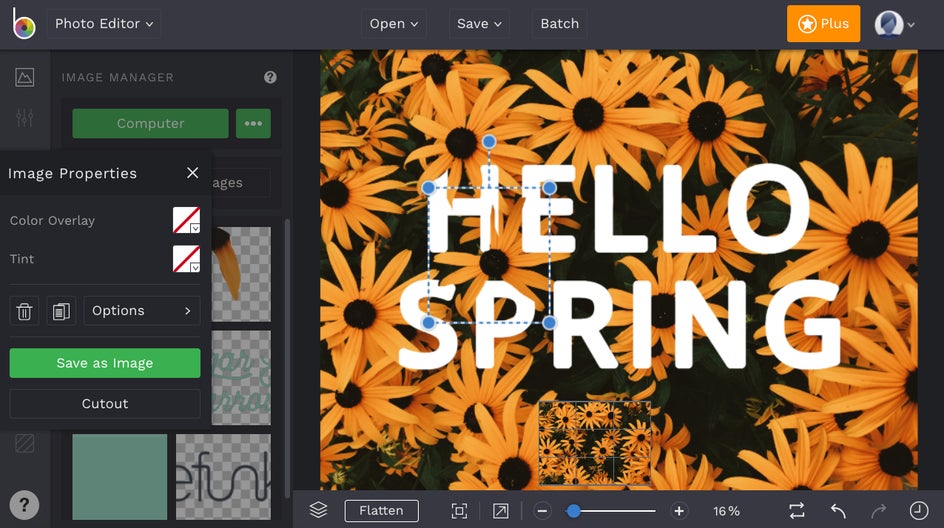The image size is (944, 528).
Task: Click the three-dot more sources button
Action: pyautogui.click(x=253, y=123)
